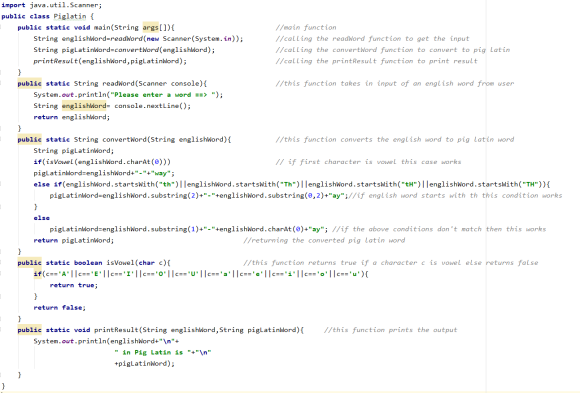Collapse the printResult method fold marker
580x393 pixels.
click(x=1, y=330)
